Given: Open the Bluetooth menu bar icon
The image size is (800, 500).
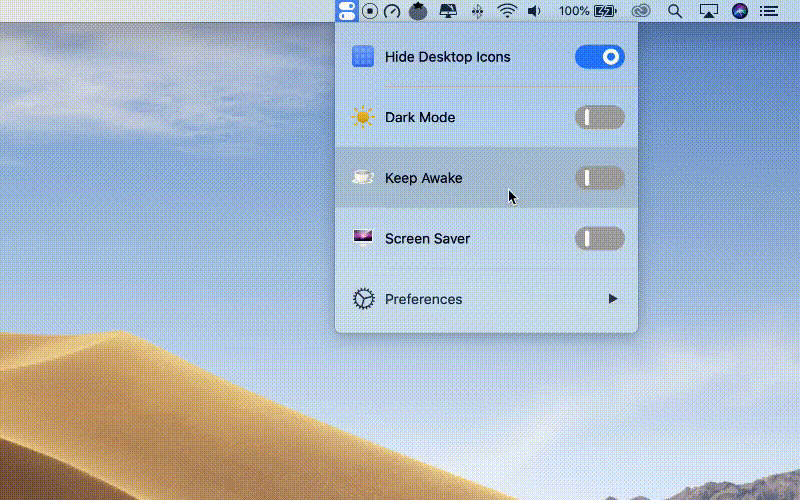Looking at the screenshot, I should point(478,11).
